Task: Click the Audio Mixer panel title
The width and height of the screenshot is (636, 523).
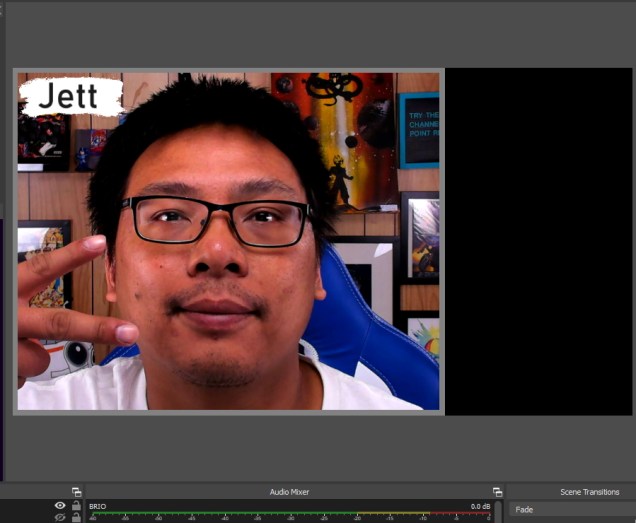Action: [289, 492]
